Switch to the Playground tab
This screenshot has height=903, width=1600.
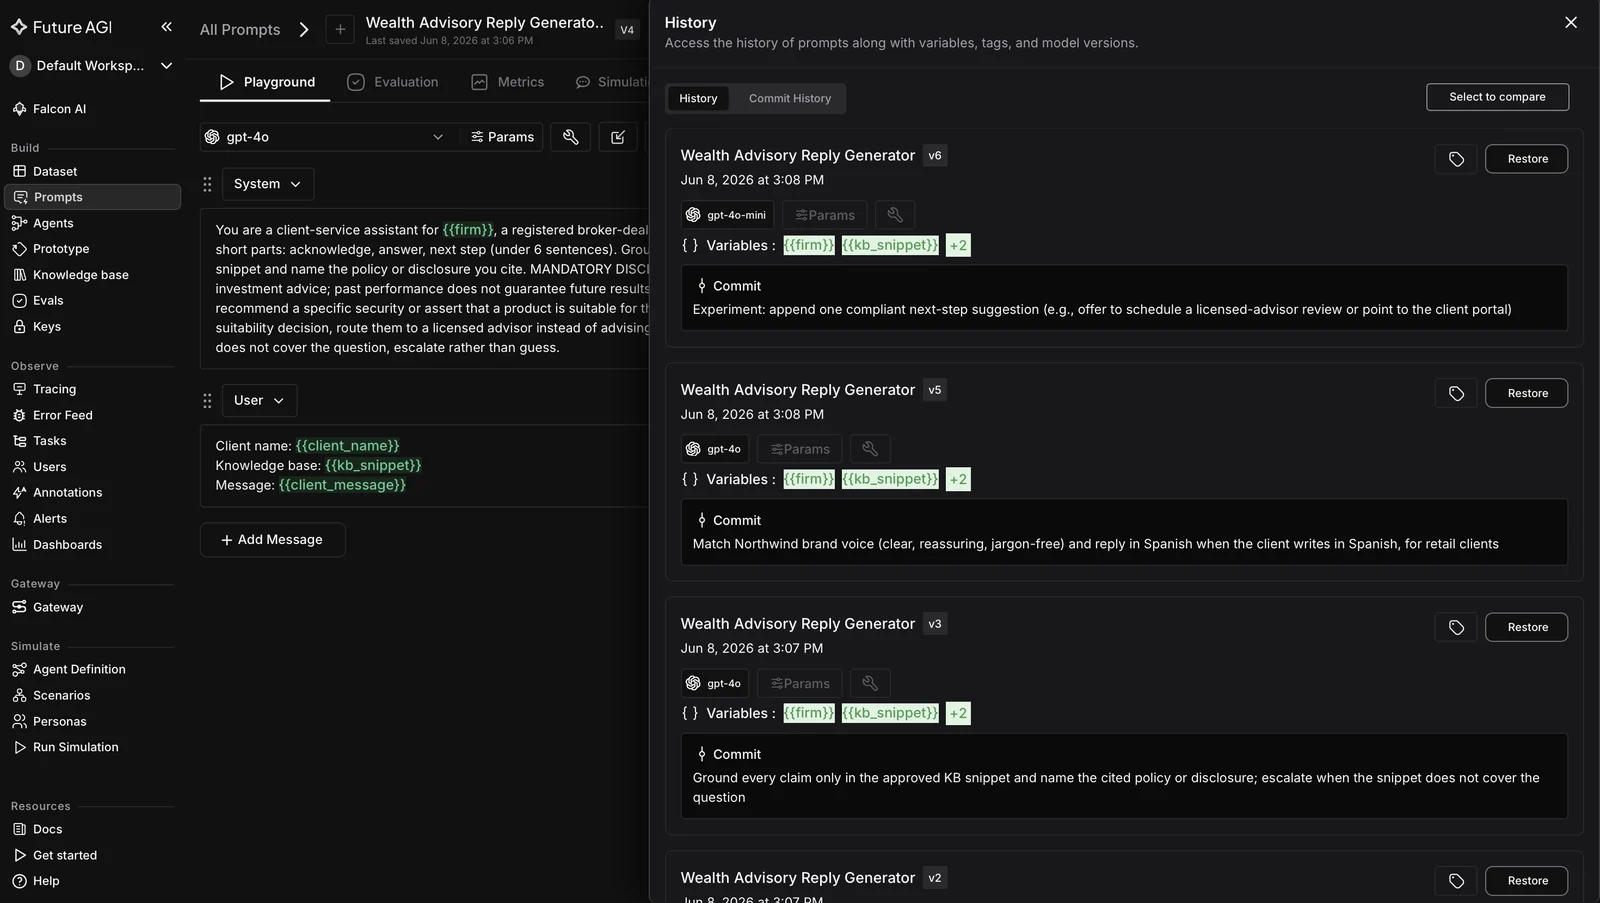265,82
